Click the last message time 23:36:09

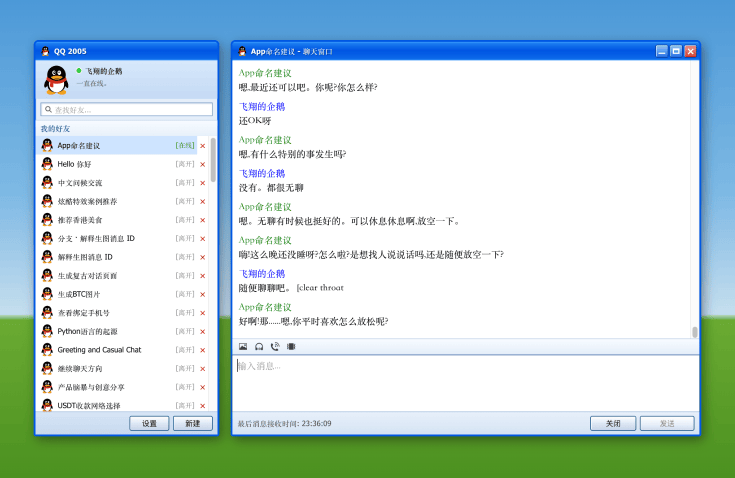coord(316,423)
